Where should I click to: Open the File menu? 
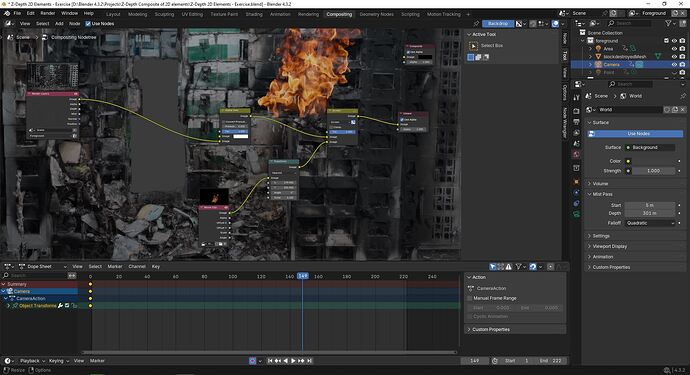[17, 13]
